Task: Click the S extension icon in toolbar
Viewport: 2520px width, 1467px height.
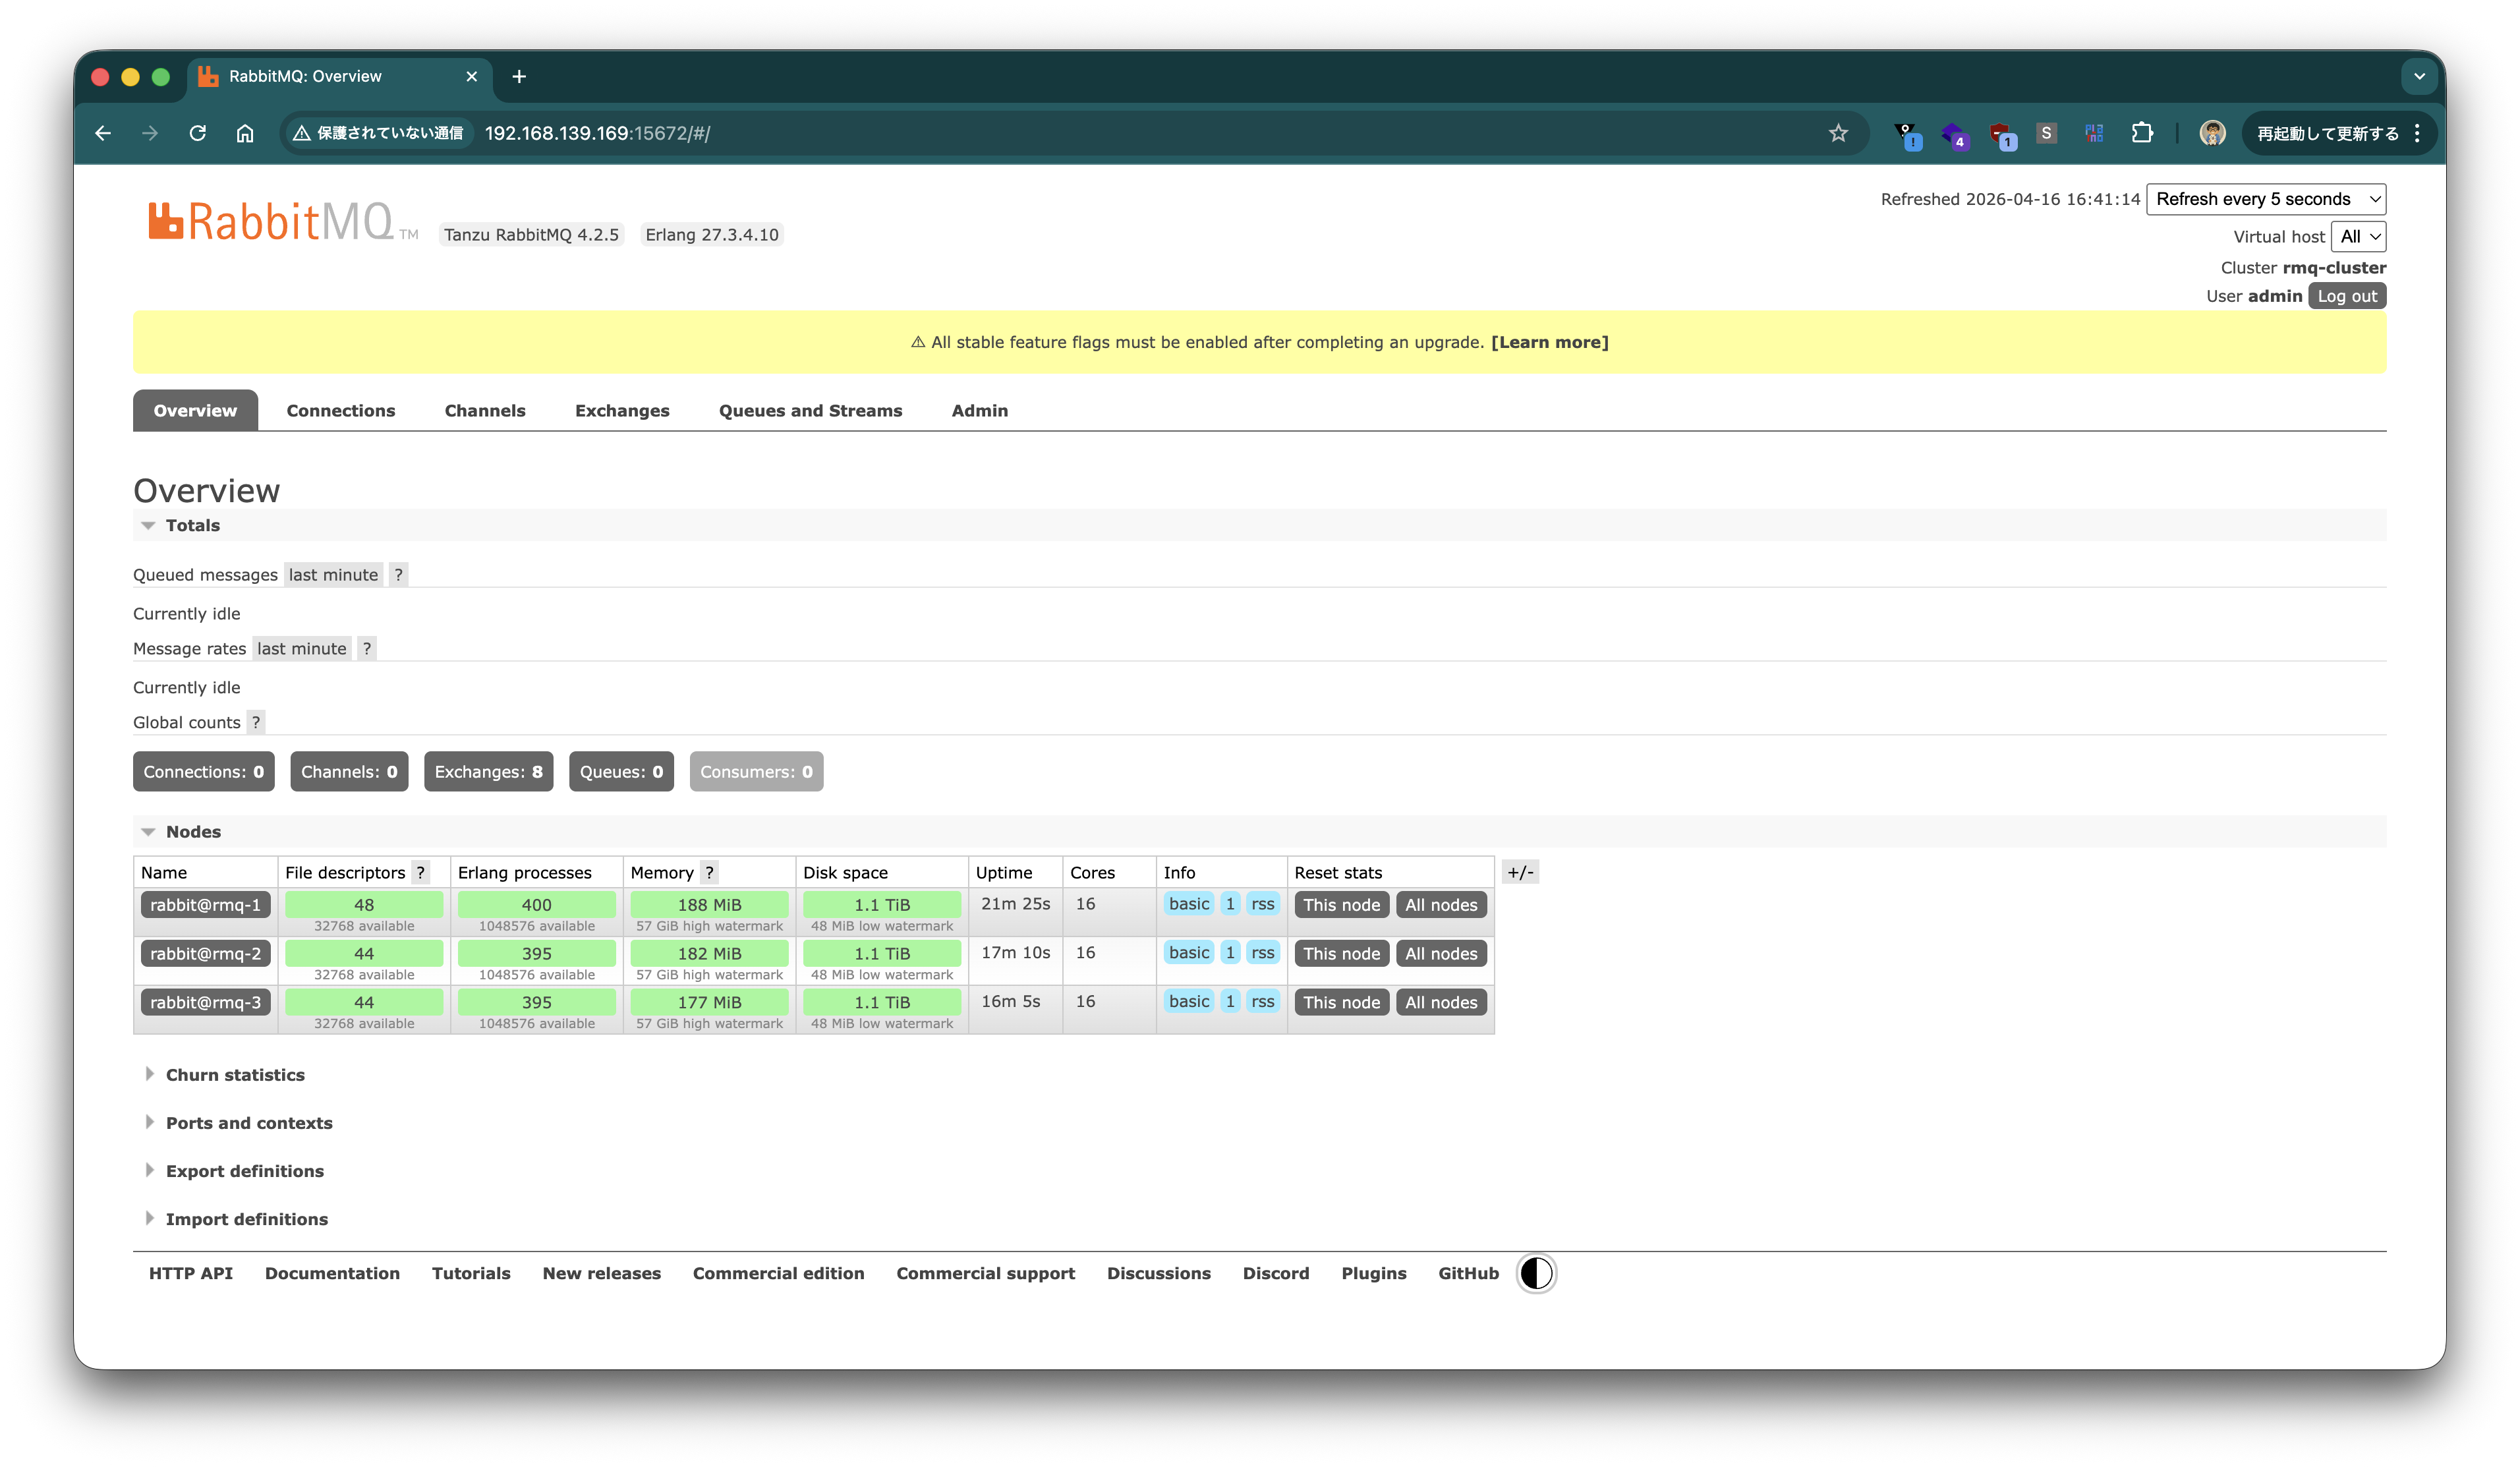Action: click(2046, 133)
